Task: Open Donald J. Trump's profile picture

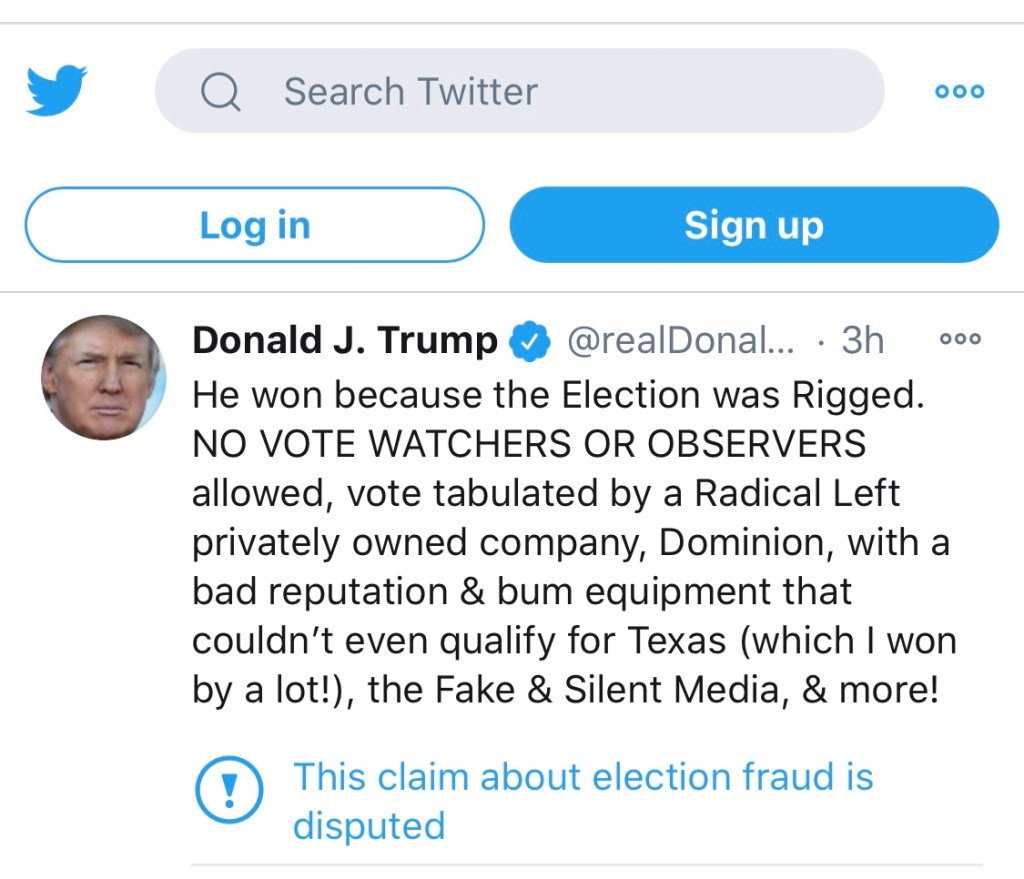Action: [x=103, y=377]
